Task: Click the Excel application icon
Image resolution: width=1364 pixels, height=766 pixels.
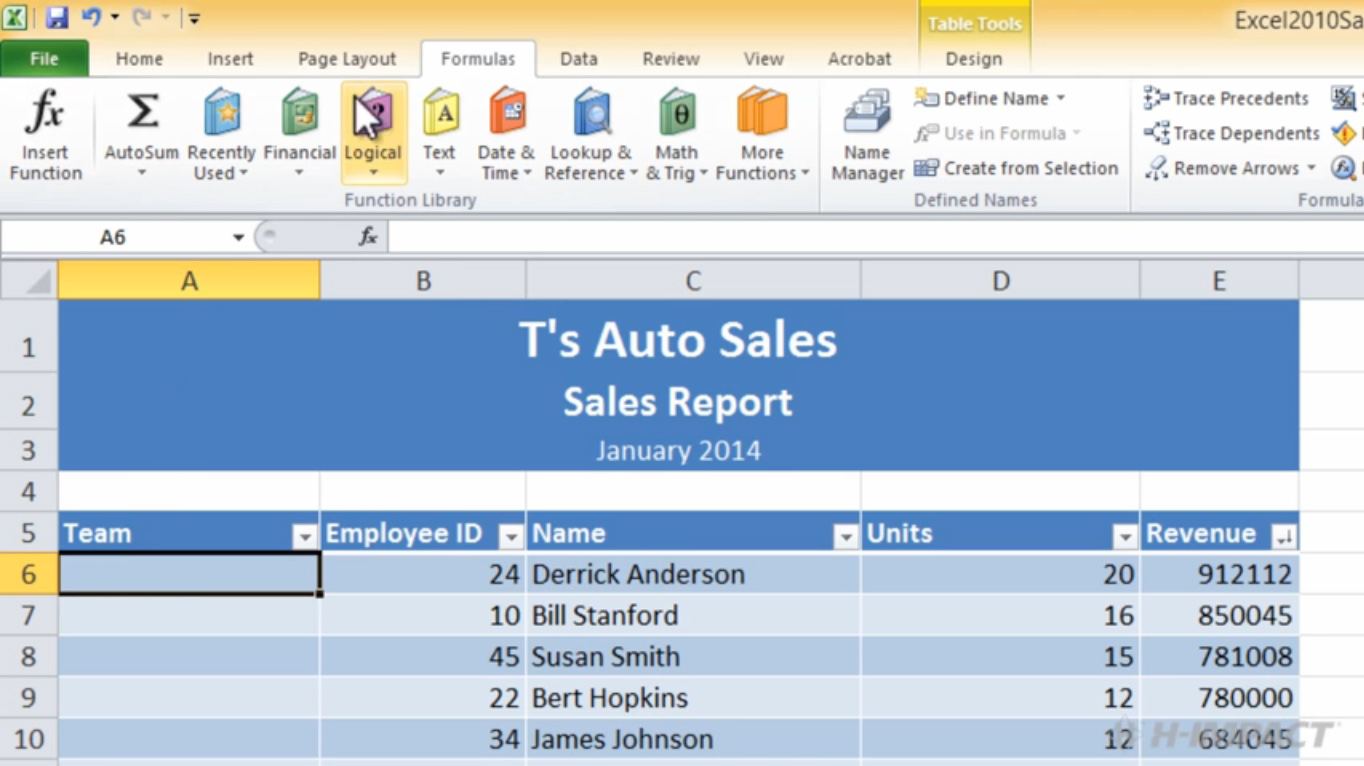Action: point(16,17)
